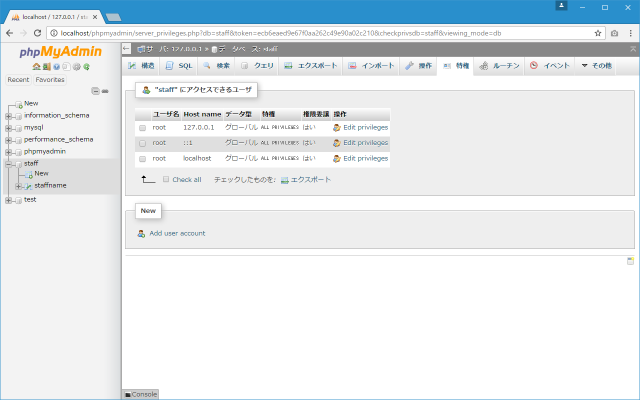This screenshot has width=640, height=400.
Task: Click the browser back arrow
Action: tap(10, 33)
